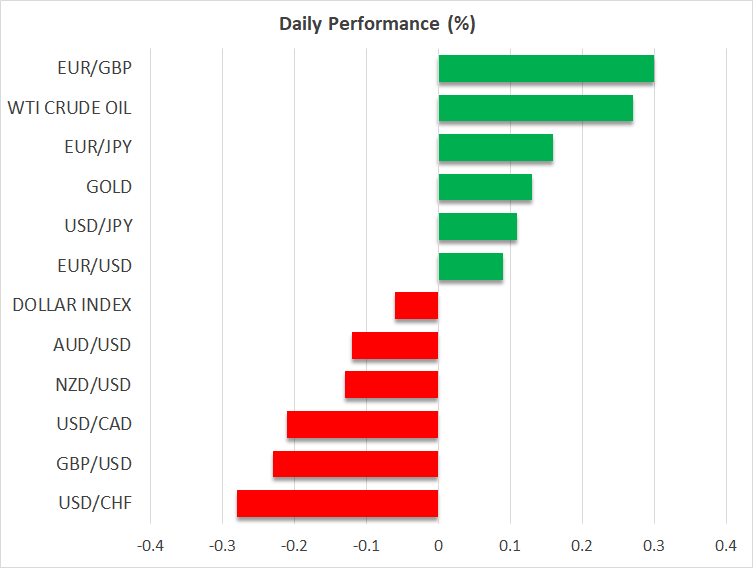This screenshot has width=753, height=568.
Task: Select the USD/CHF axis label
Action: click(95, 503)
